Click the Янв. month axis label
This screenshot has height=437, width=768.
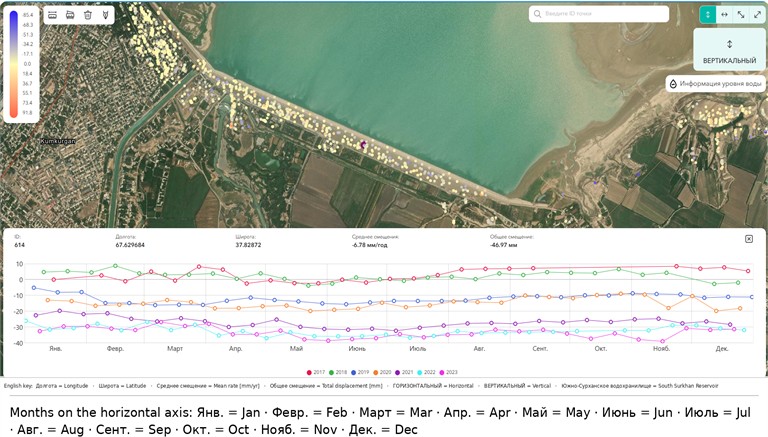point(55,349)
